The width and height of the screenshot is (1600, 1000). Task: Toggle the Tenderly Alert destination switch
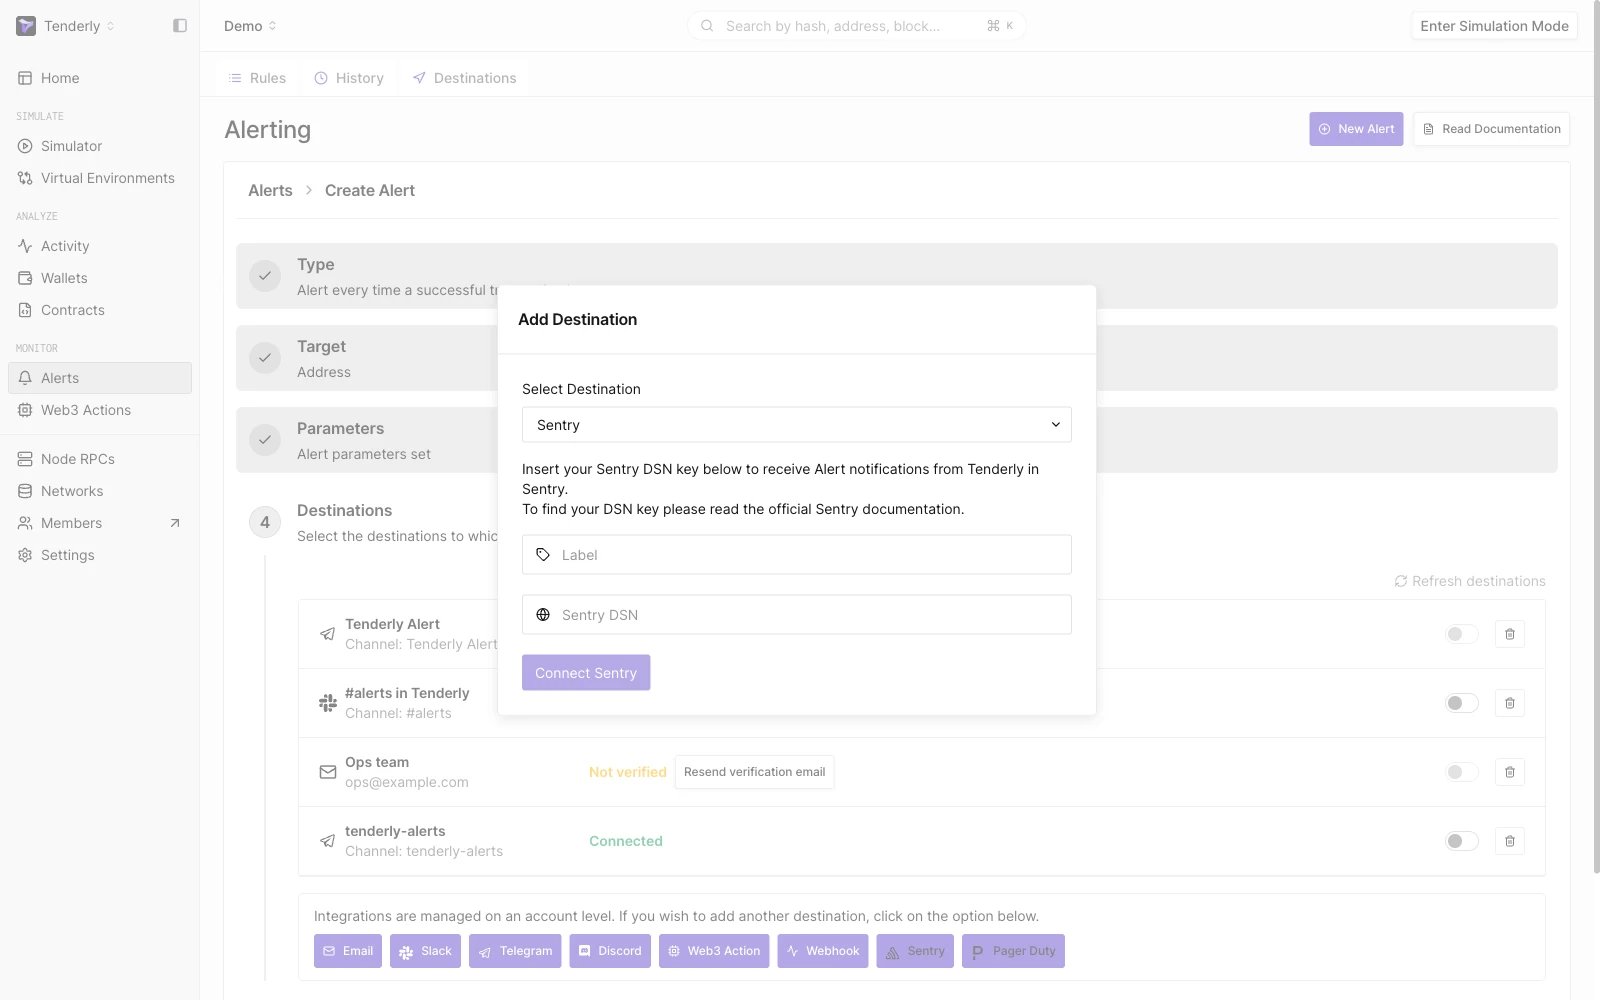1461,634
